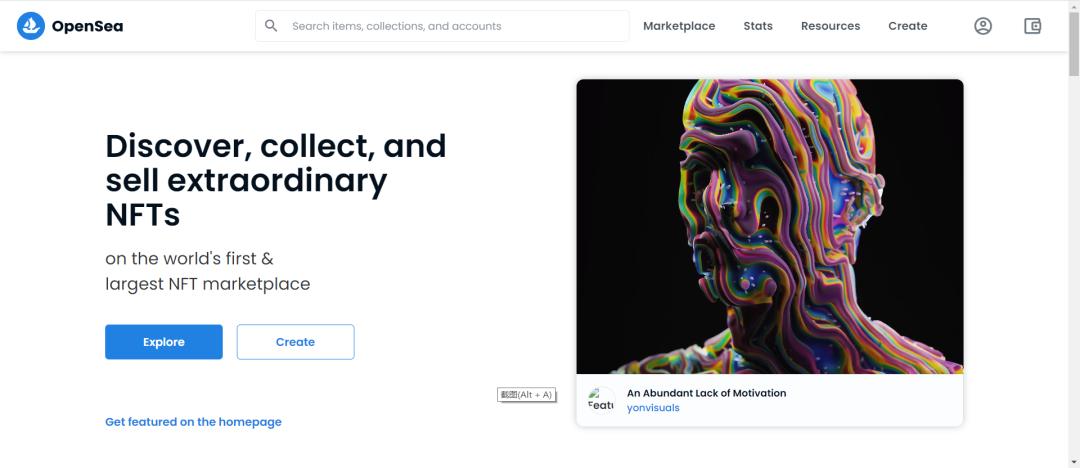Viewport: 1080px width, 468px height.
Task: Click the scrollbar up arrow
Action: tap(1074, 6)
